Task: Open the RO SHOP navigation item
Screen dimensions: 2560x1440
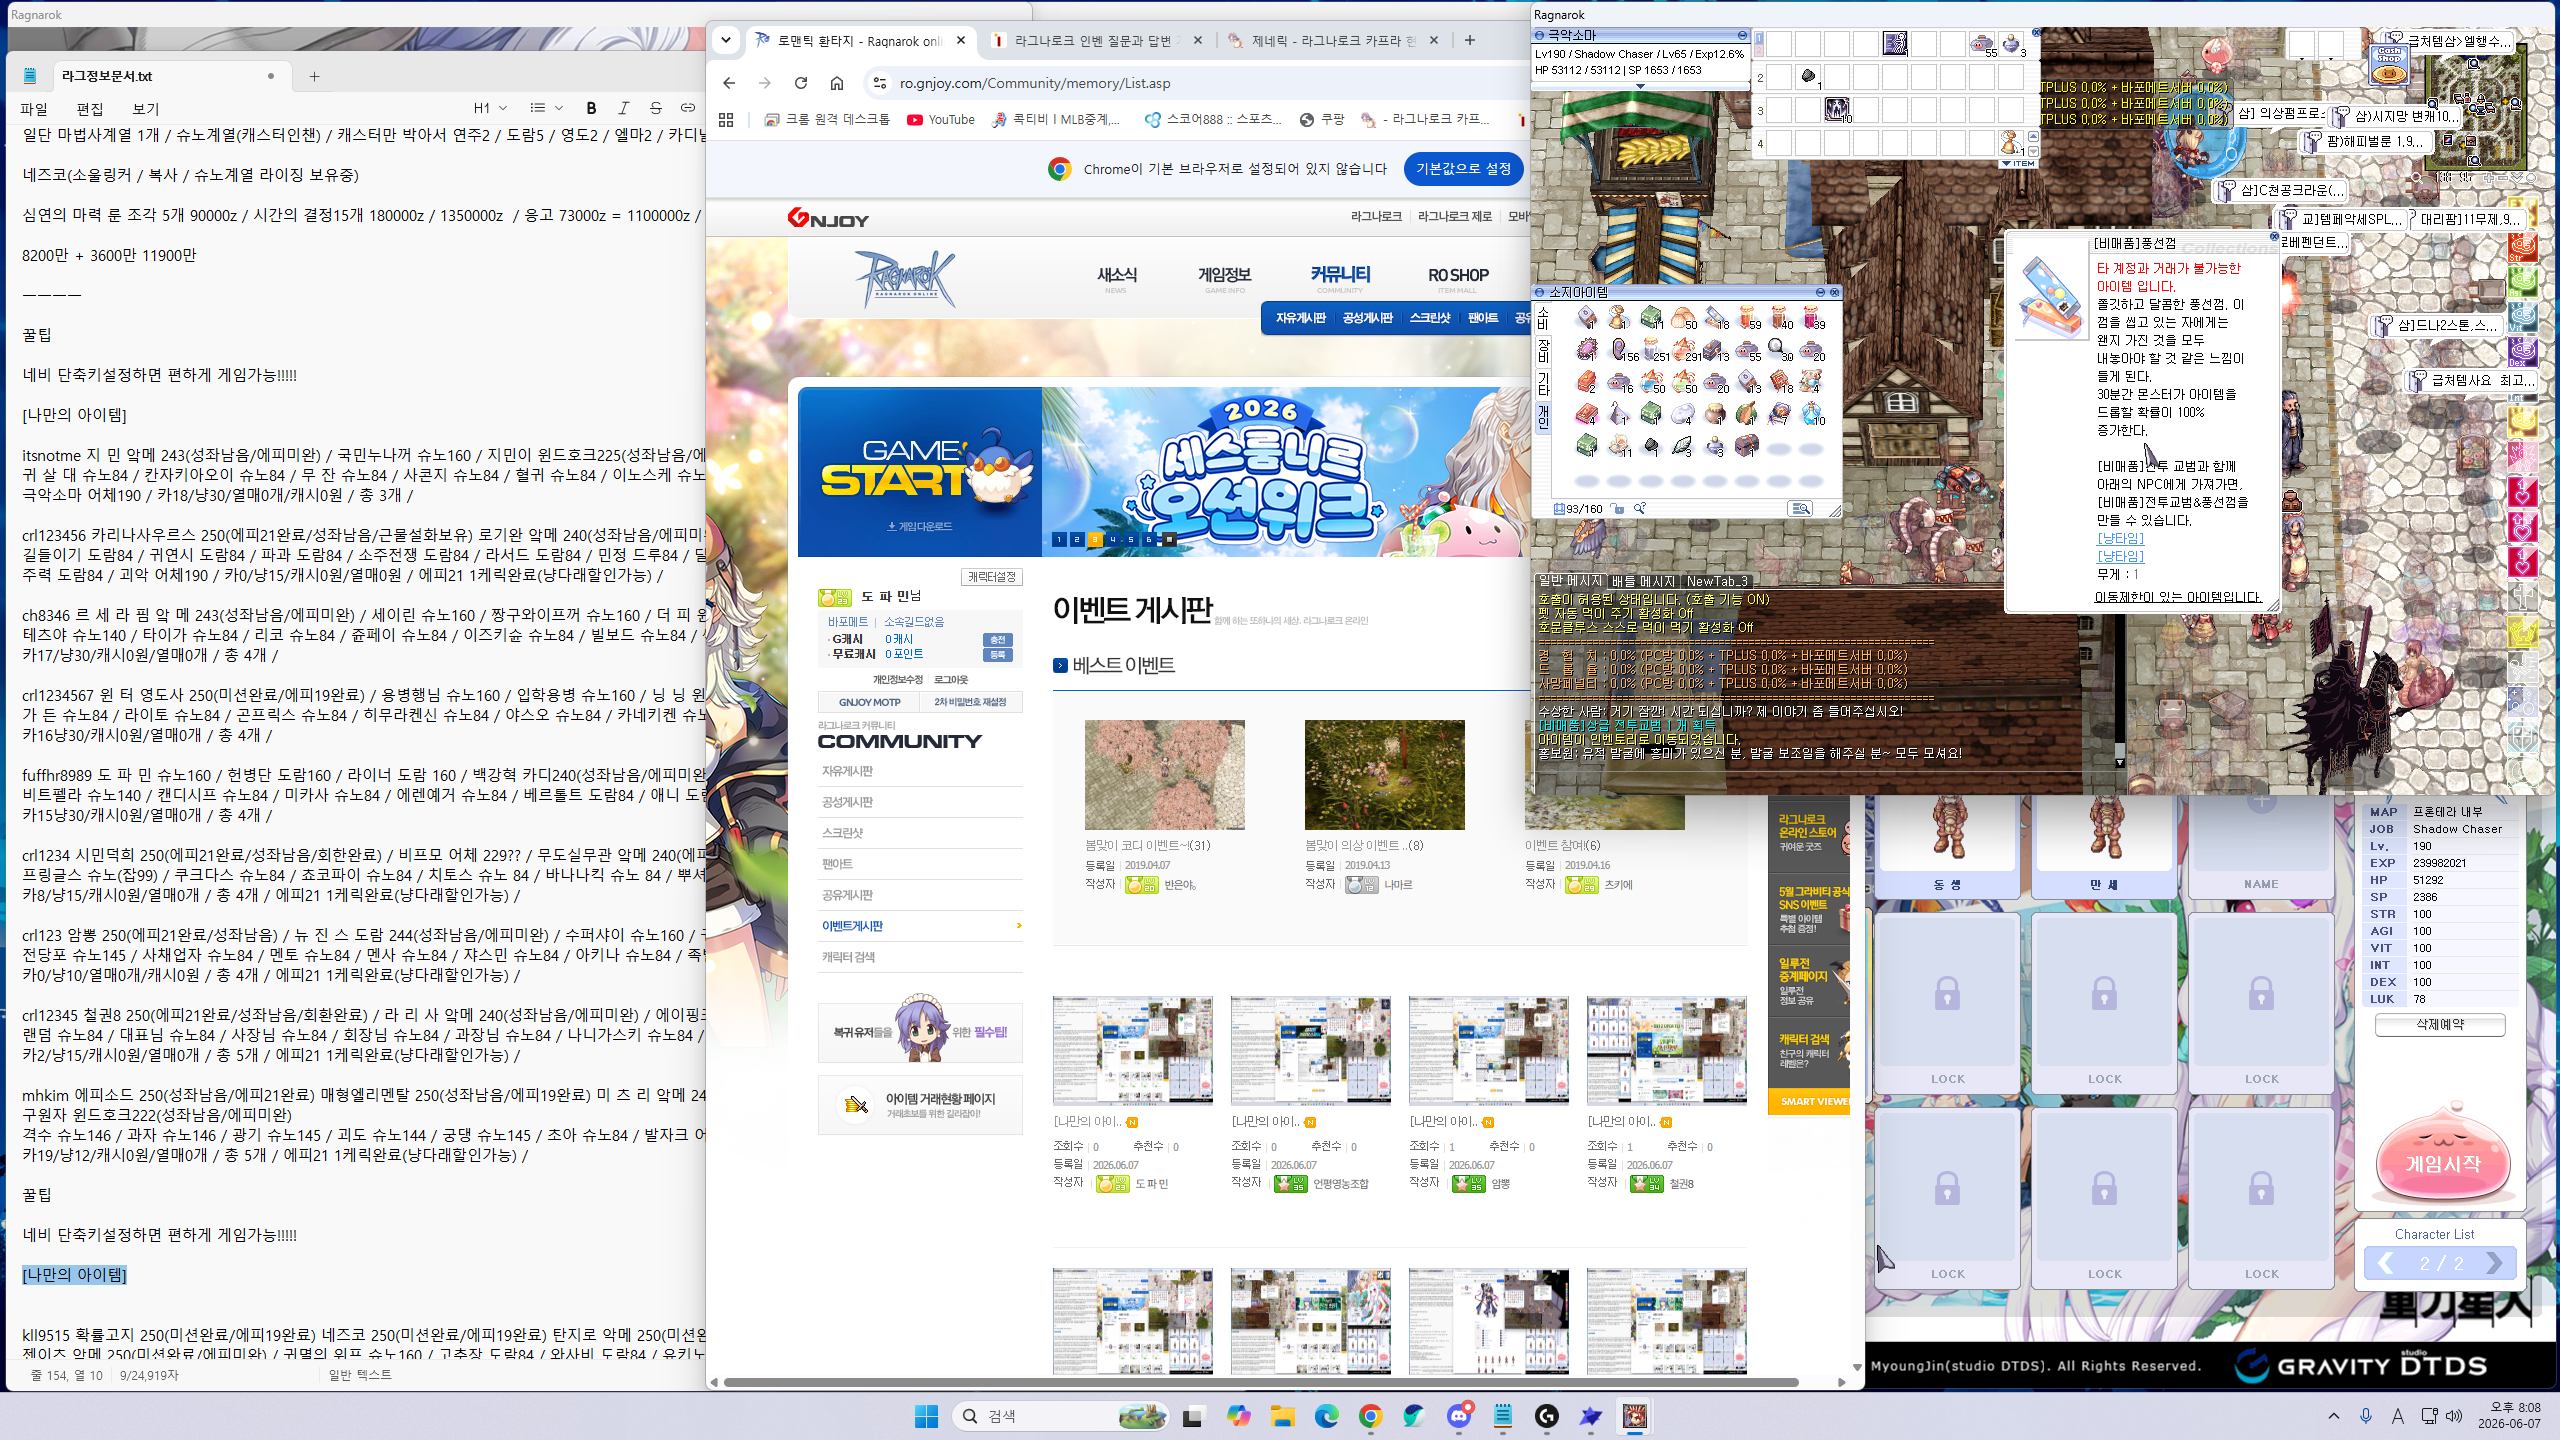Action: [1458, 275]
